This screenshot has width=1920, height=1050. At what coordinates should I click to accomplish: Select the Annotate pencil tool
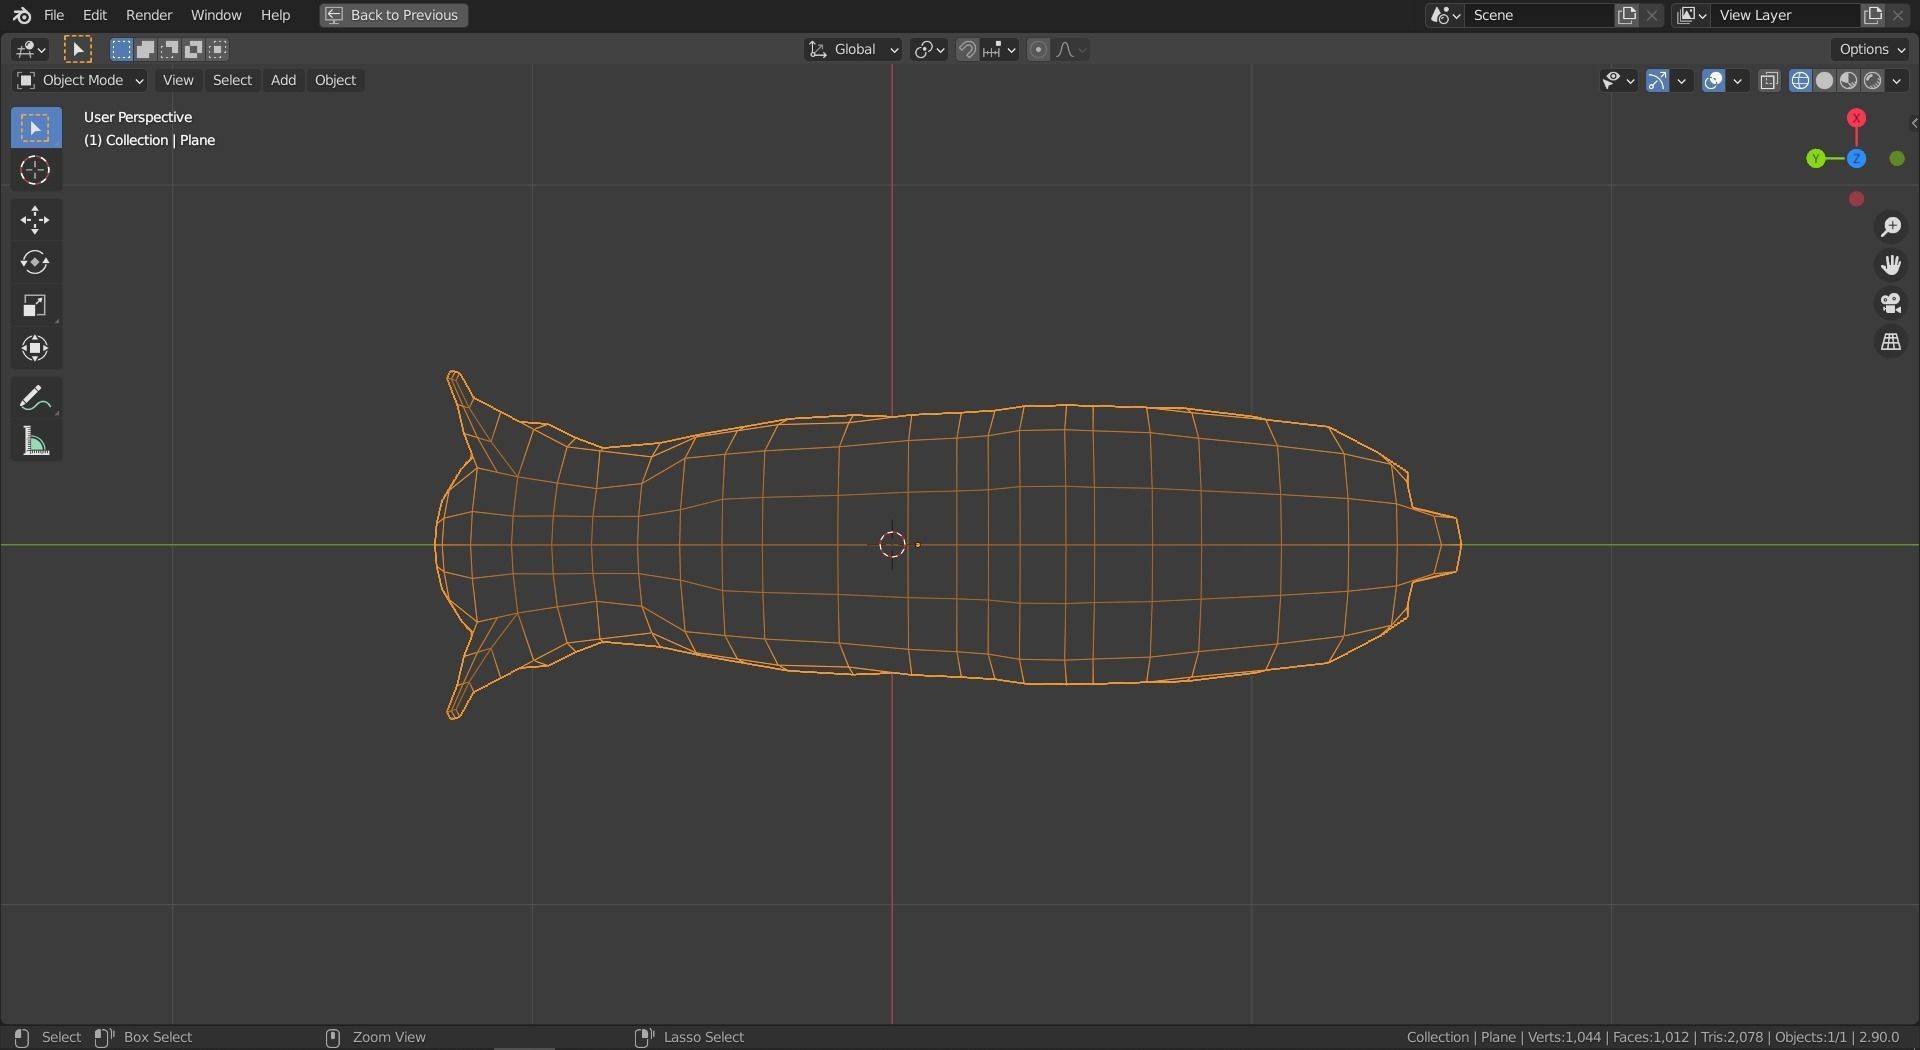pos(36,398)
